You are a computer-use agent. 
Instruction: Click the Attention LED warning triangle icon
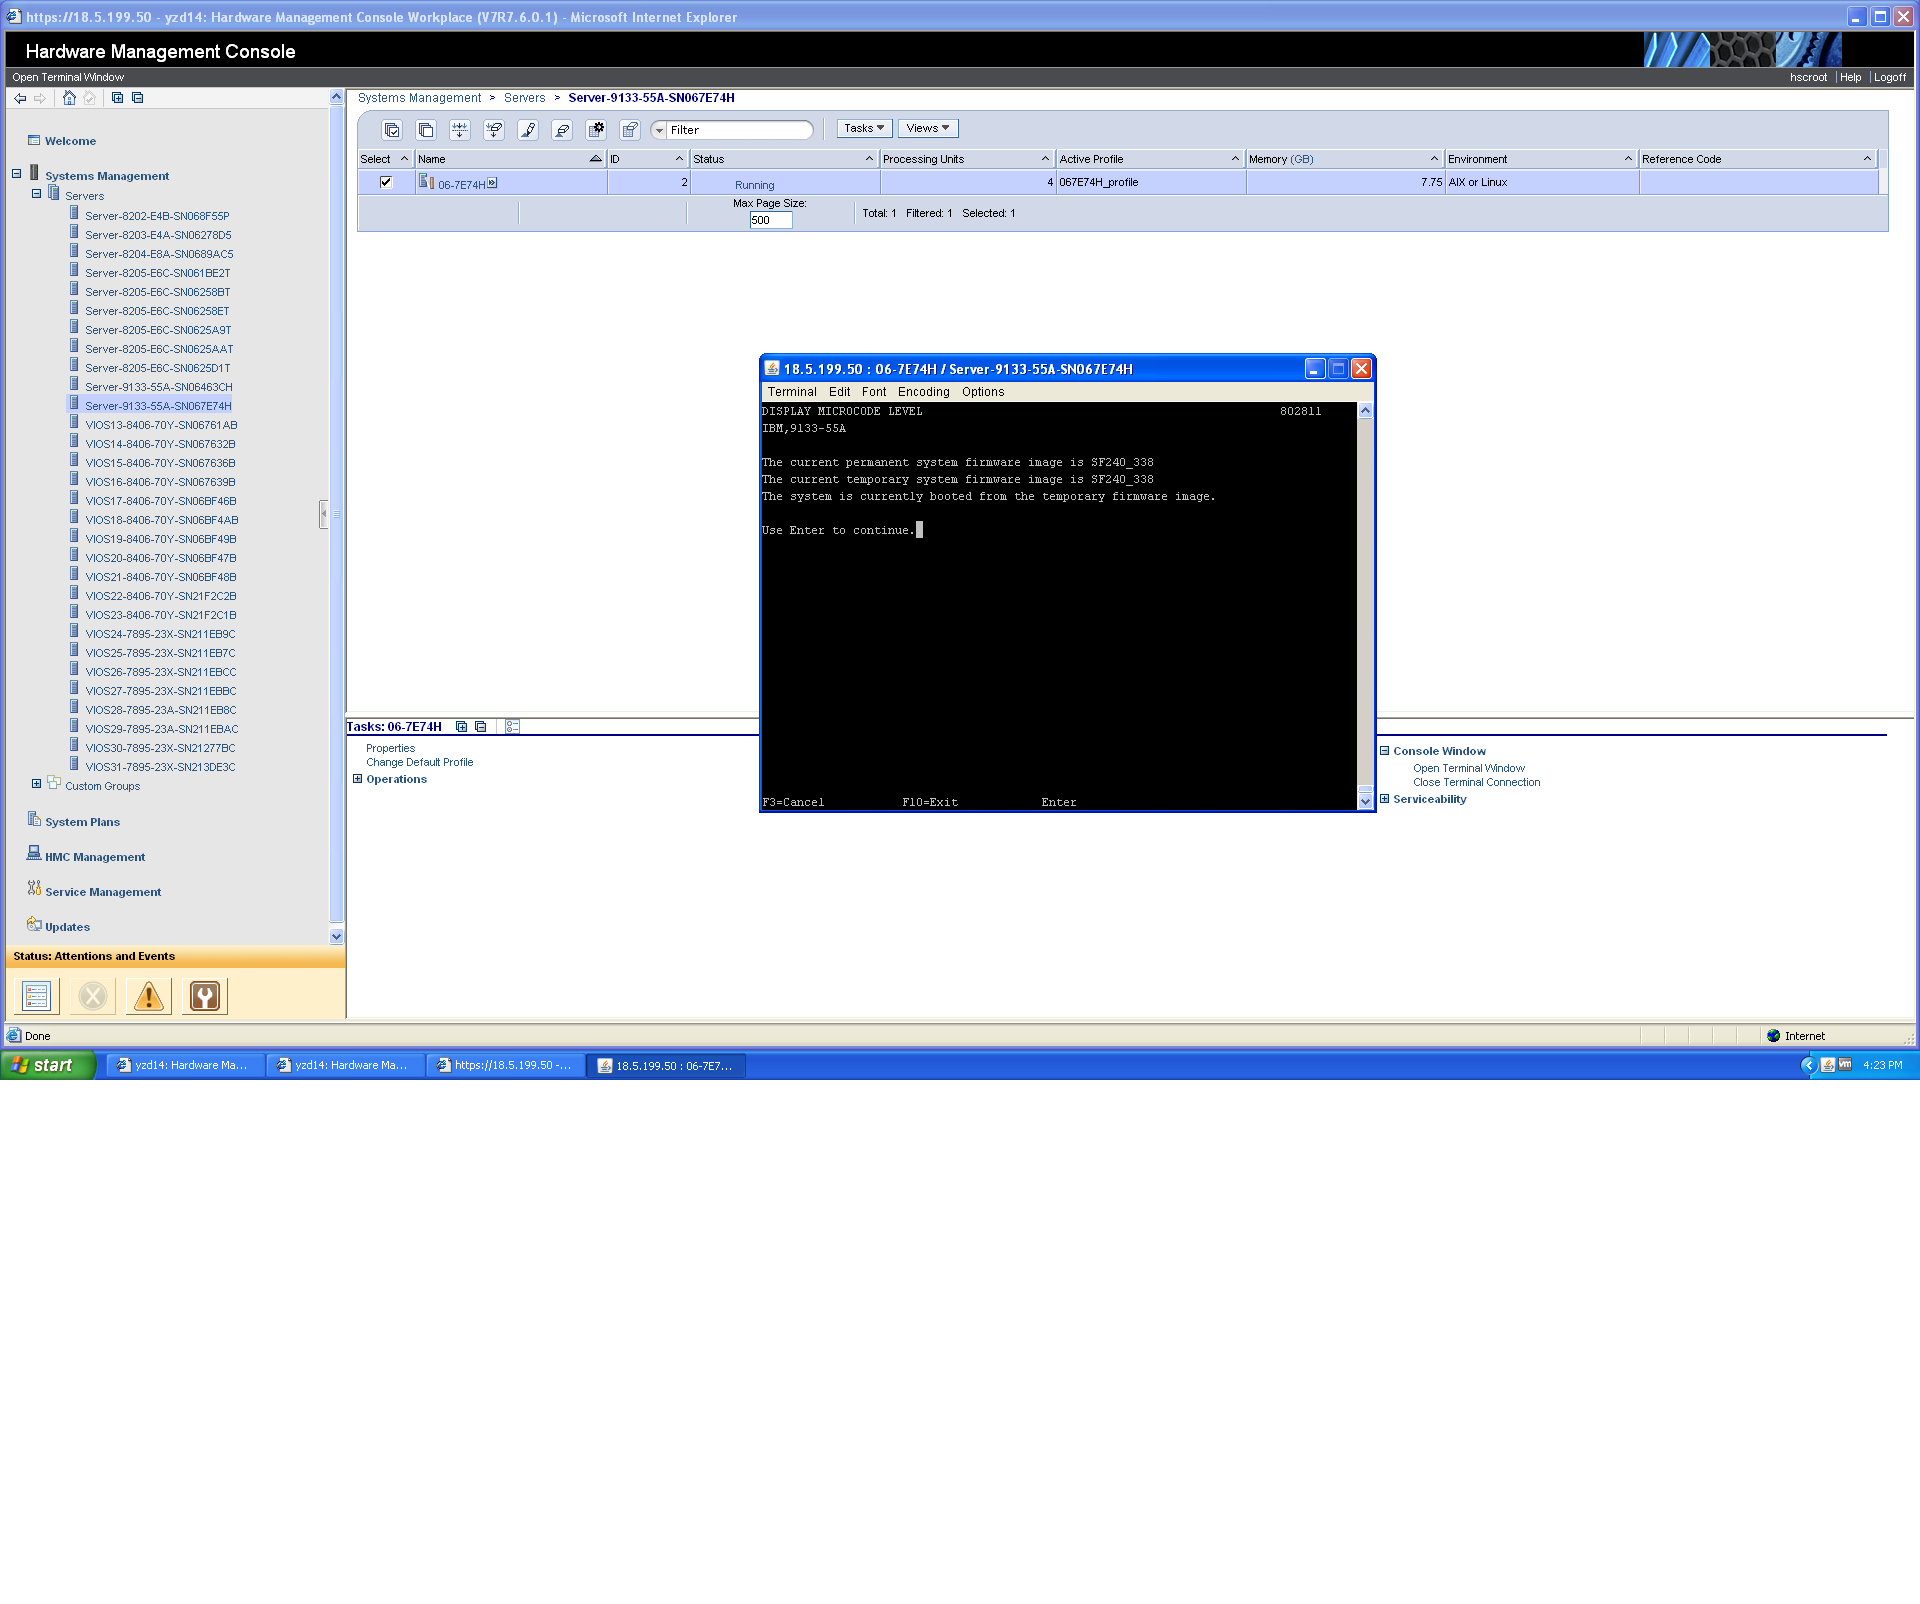[x=149, y=996]
